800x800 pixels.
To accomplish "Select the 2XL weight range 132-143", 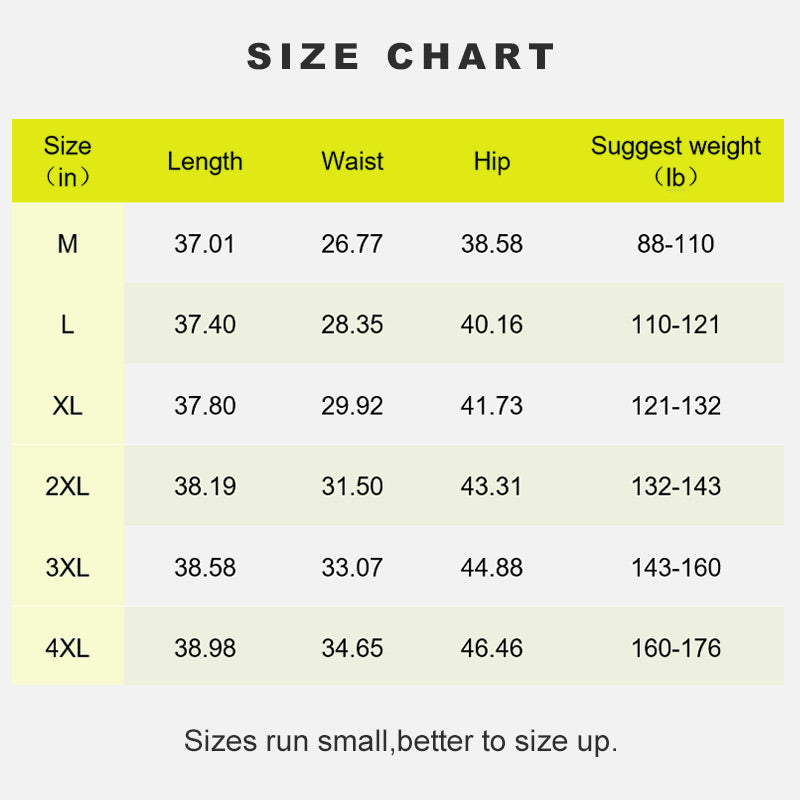I will tap(676, 487).
